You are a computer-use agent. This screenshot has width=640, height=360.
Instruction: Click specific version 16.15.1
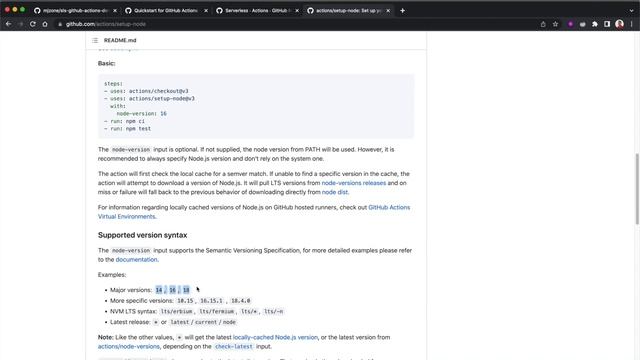pyautogui.click(x=211, y=301)
